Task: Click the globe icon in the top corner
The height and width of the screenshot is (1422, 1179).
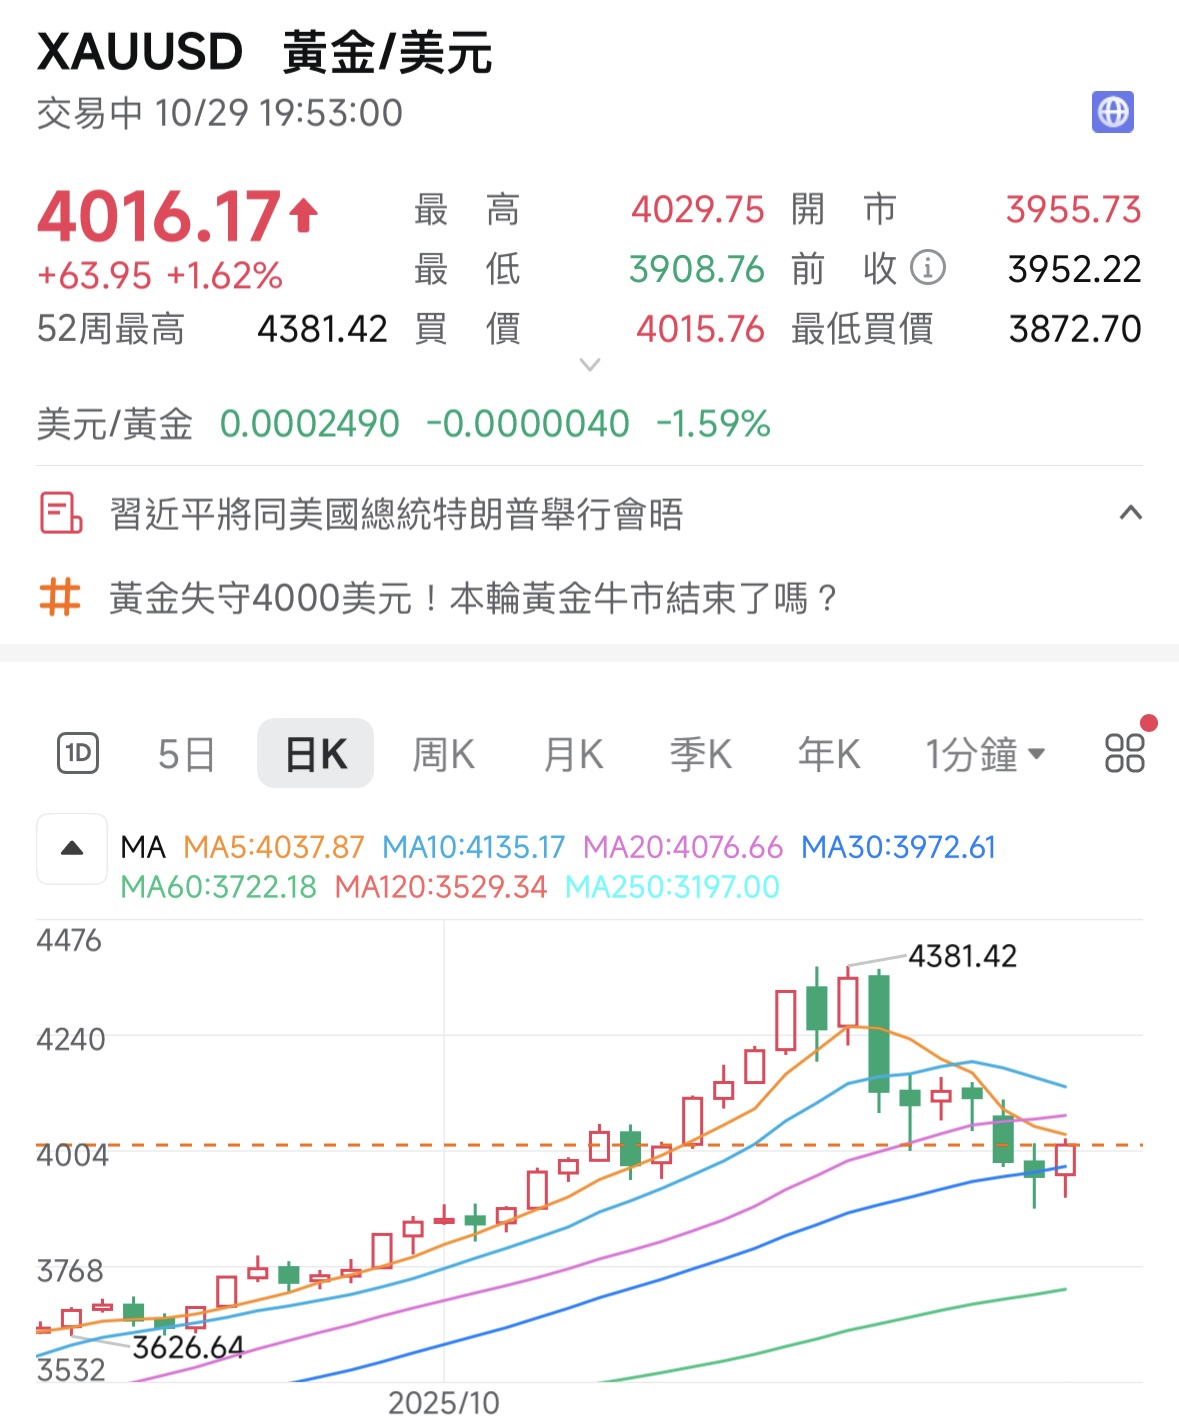Action: click(x=1112, y=112)
